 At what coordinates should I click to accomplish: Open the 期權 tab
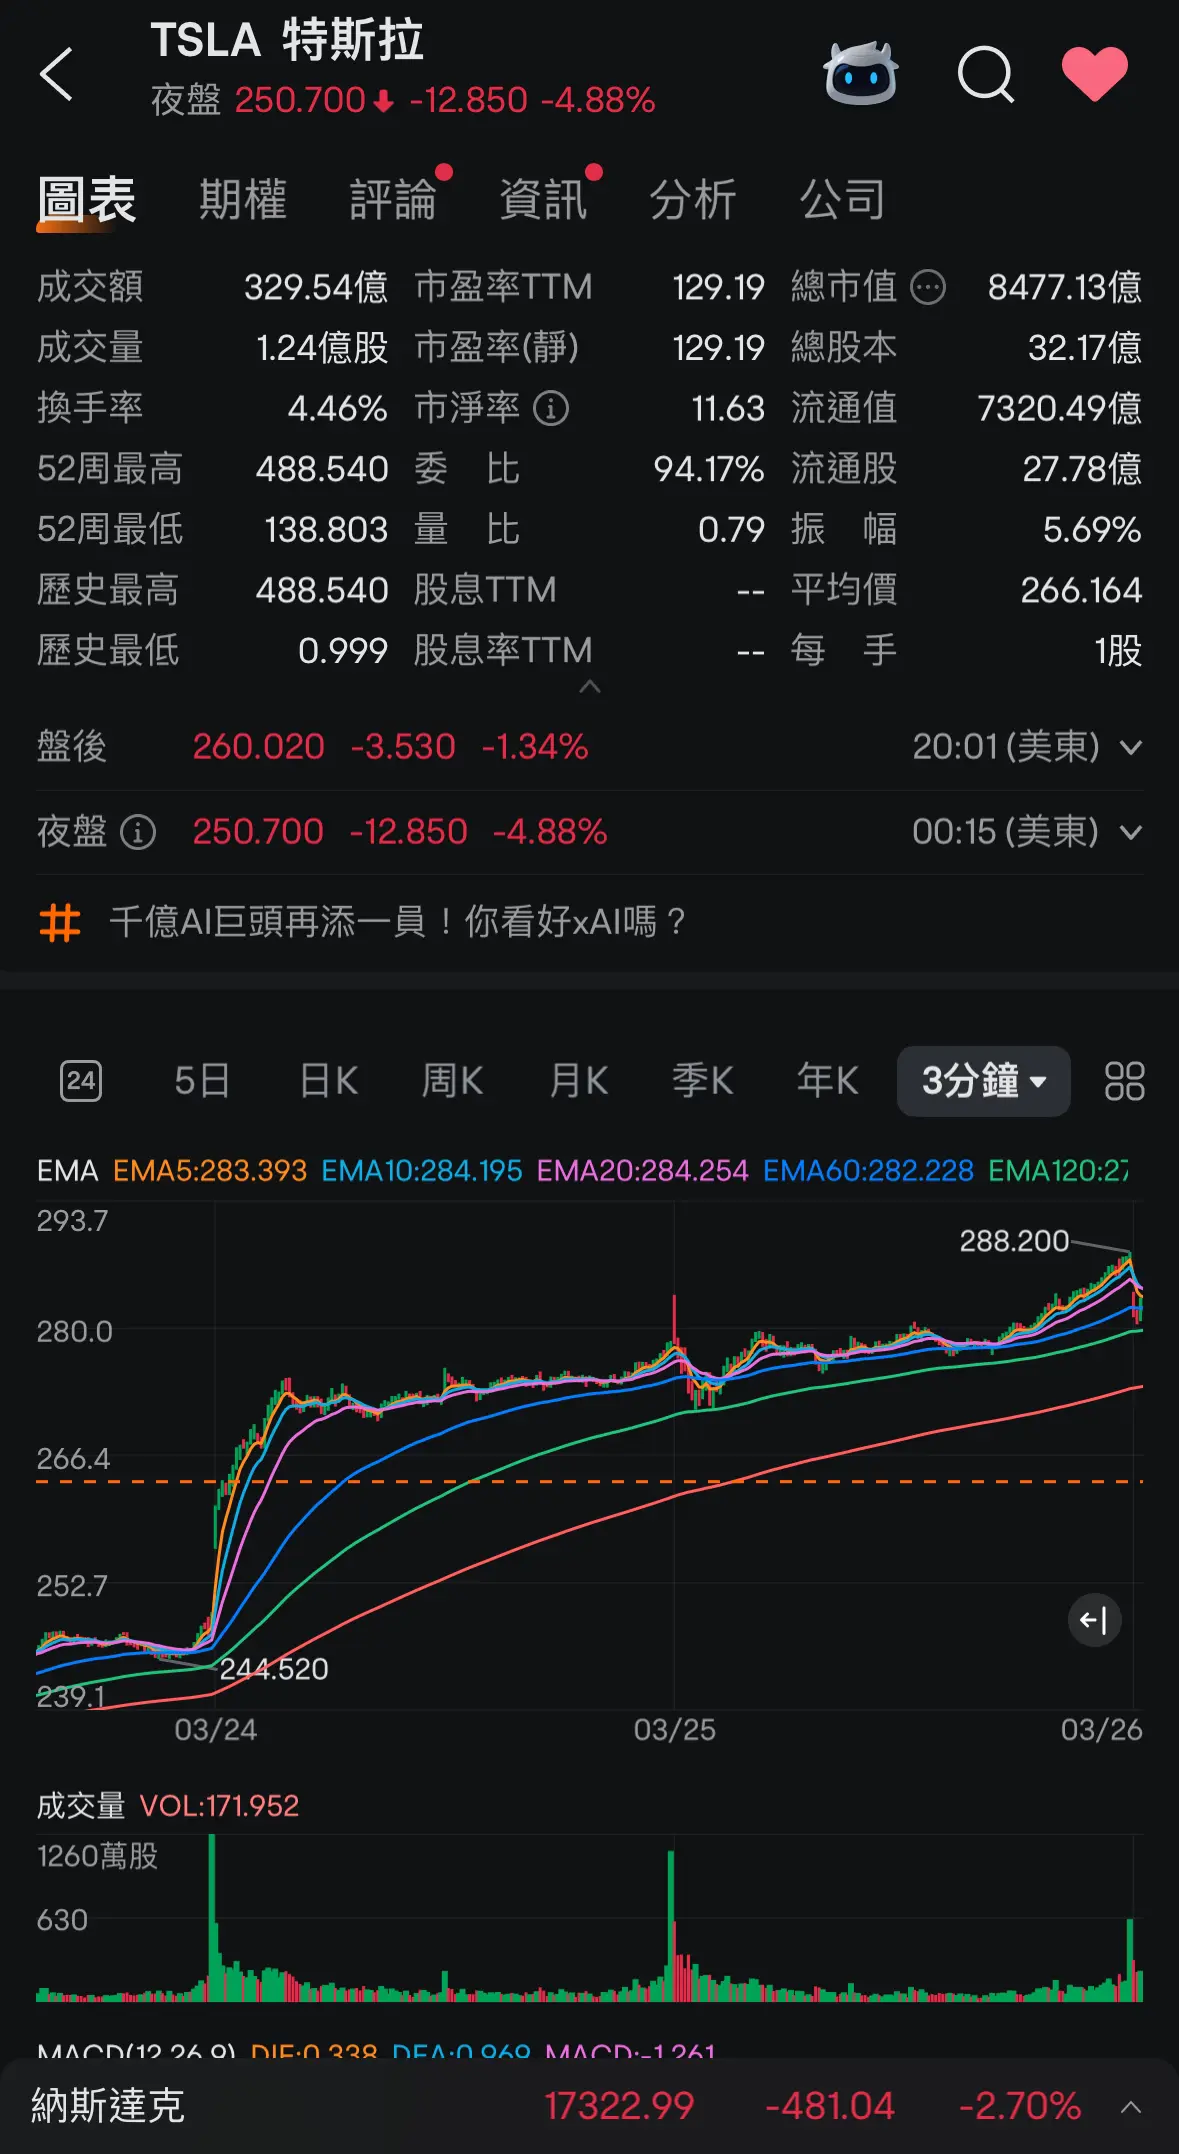click(243, 200)
